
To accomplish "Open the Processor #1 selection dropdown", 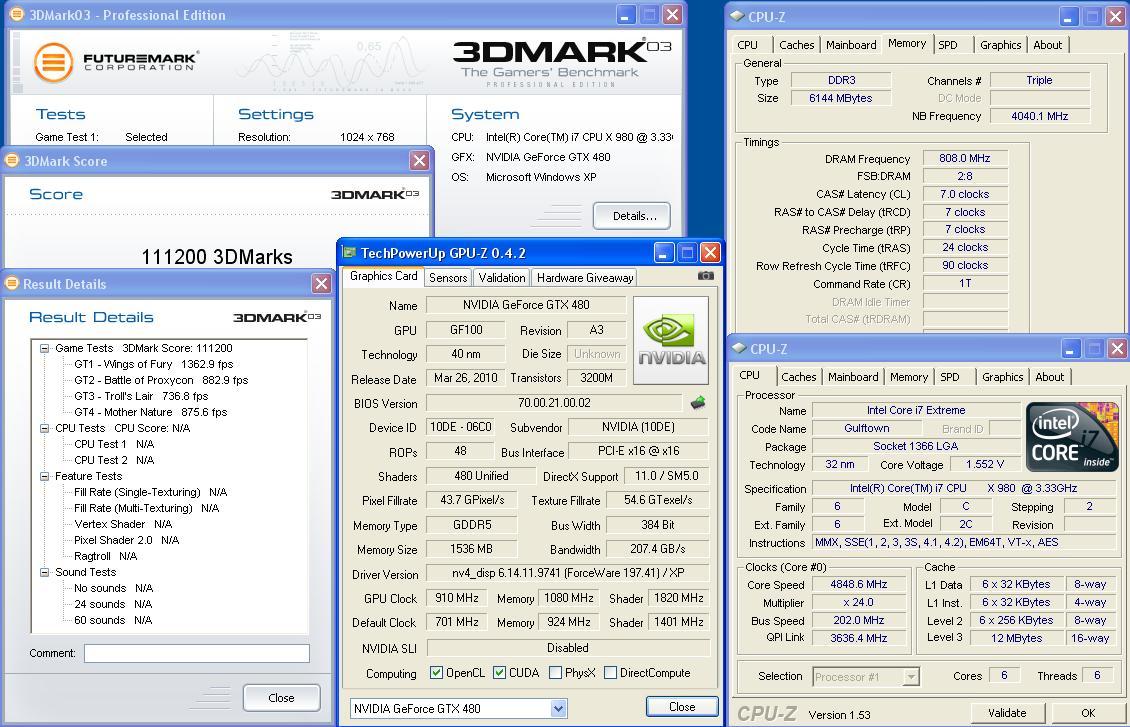I will 911,676.
